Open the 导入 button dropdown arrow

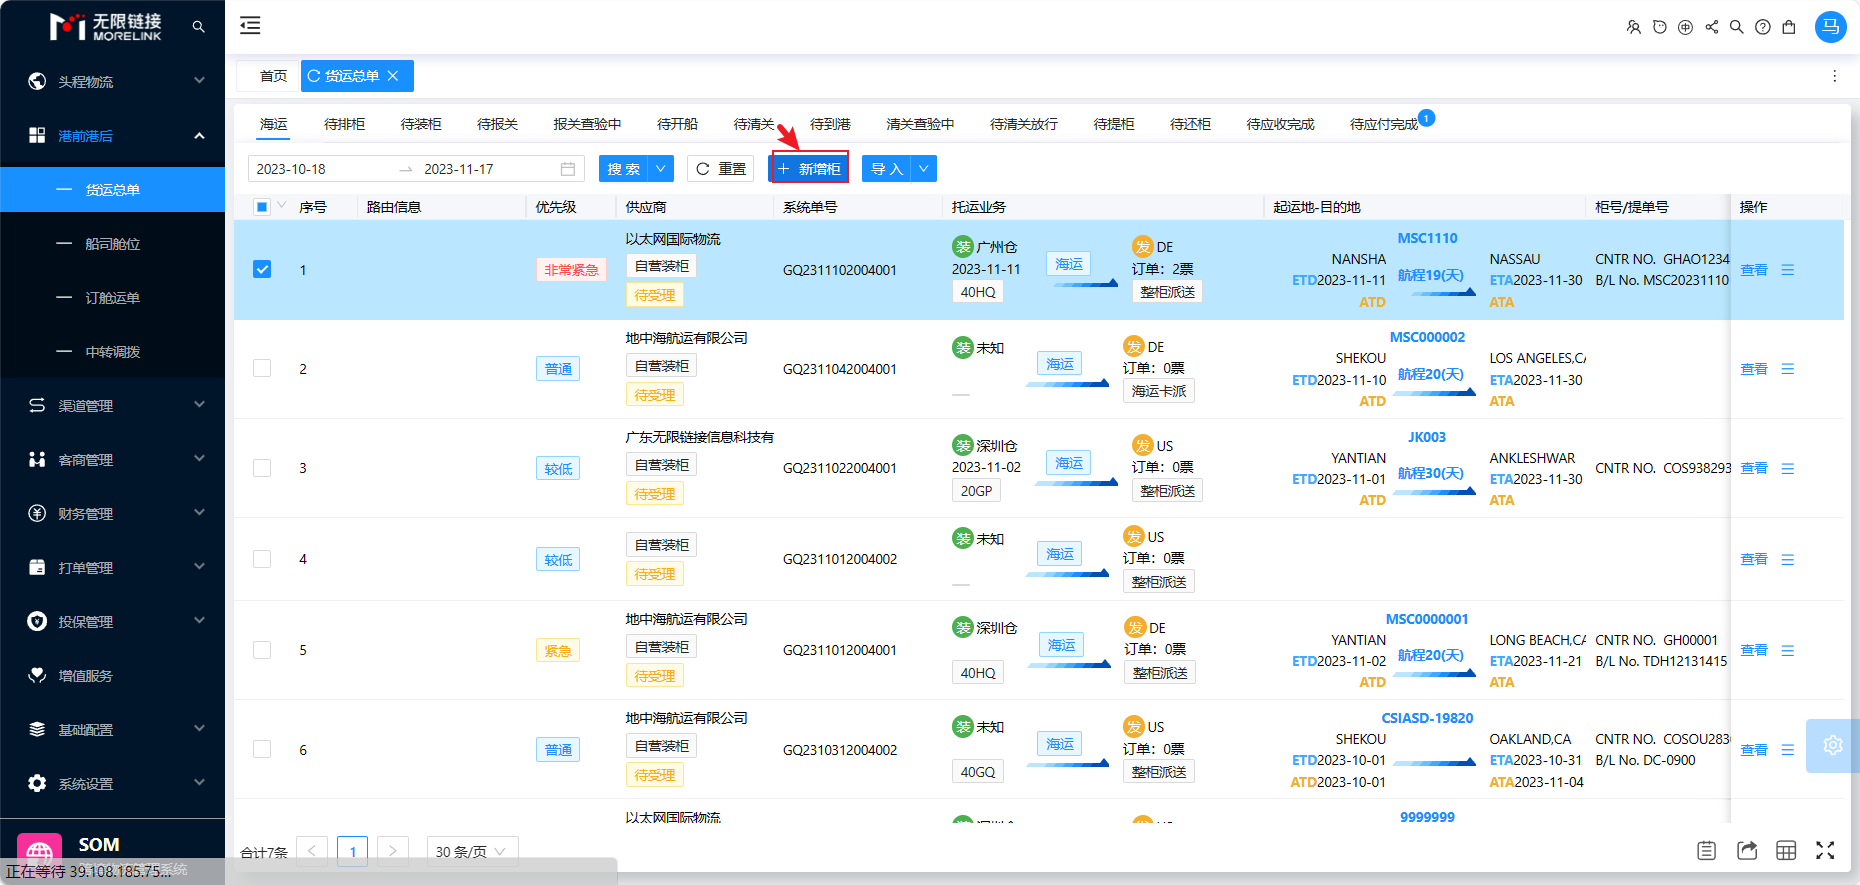click(x=924, y=169)
